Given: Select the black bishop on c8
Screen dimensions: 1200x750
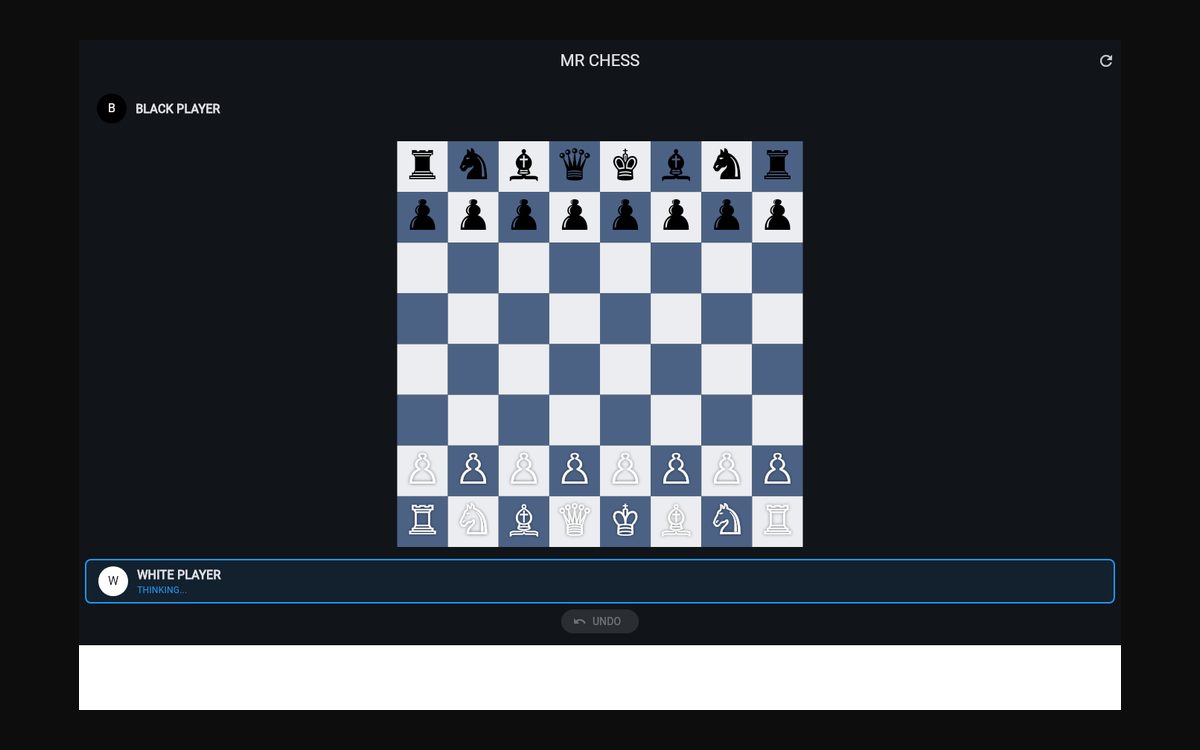Looking at the screenshot, I should click(524, 166).
